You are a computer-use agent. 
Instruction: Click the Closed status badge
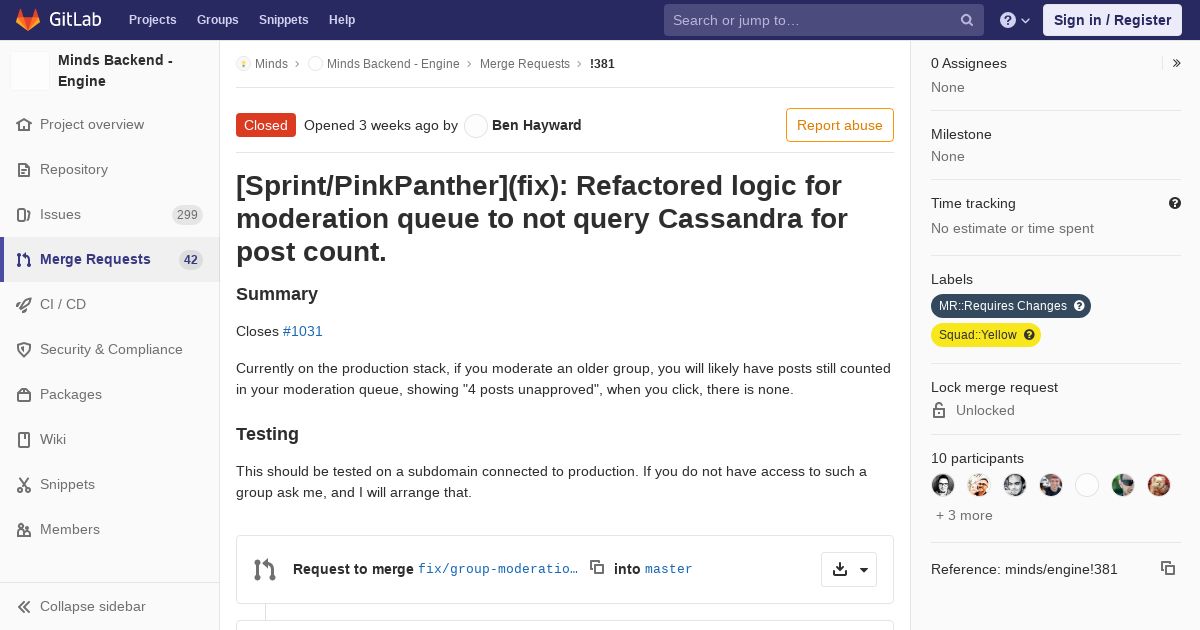tap(266, 125)
